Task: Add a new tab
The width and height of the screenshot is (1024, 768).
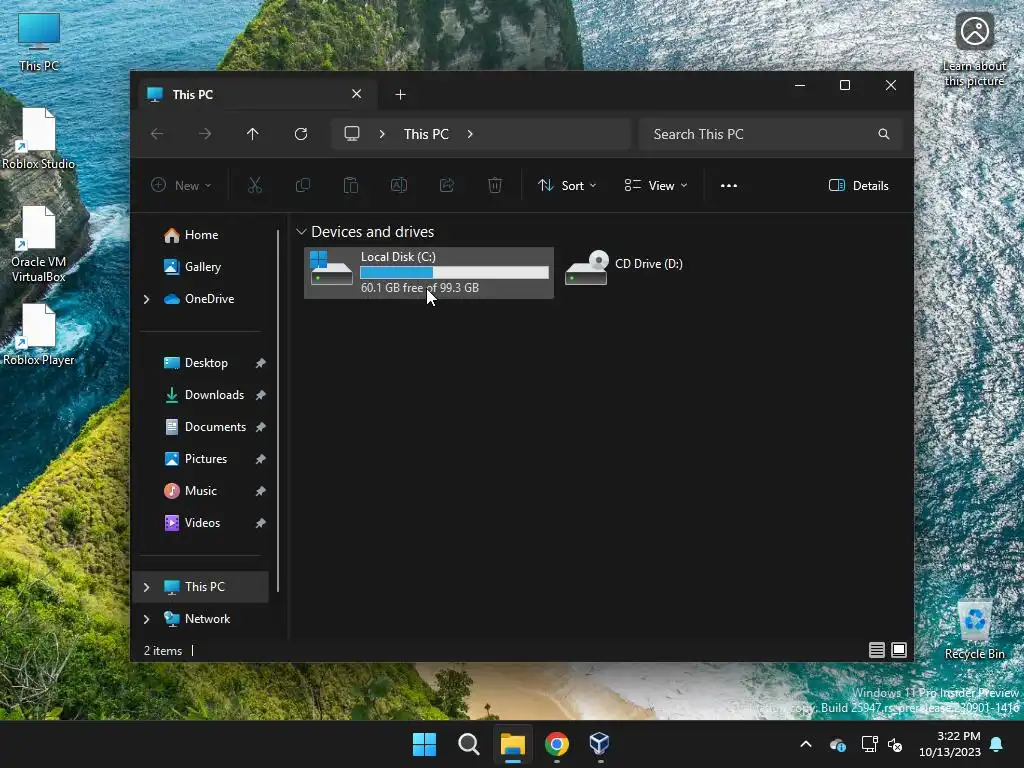Action: [x=400, y=95]
